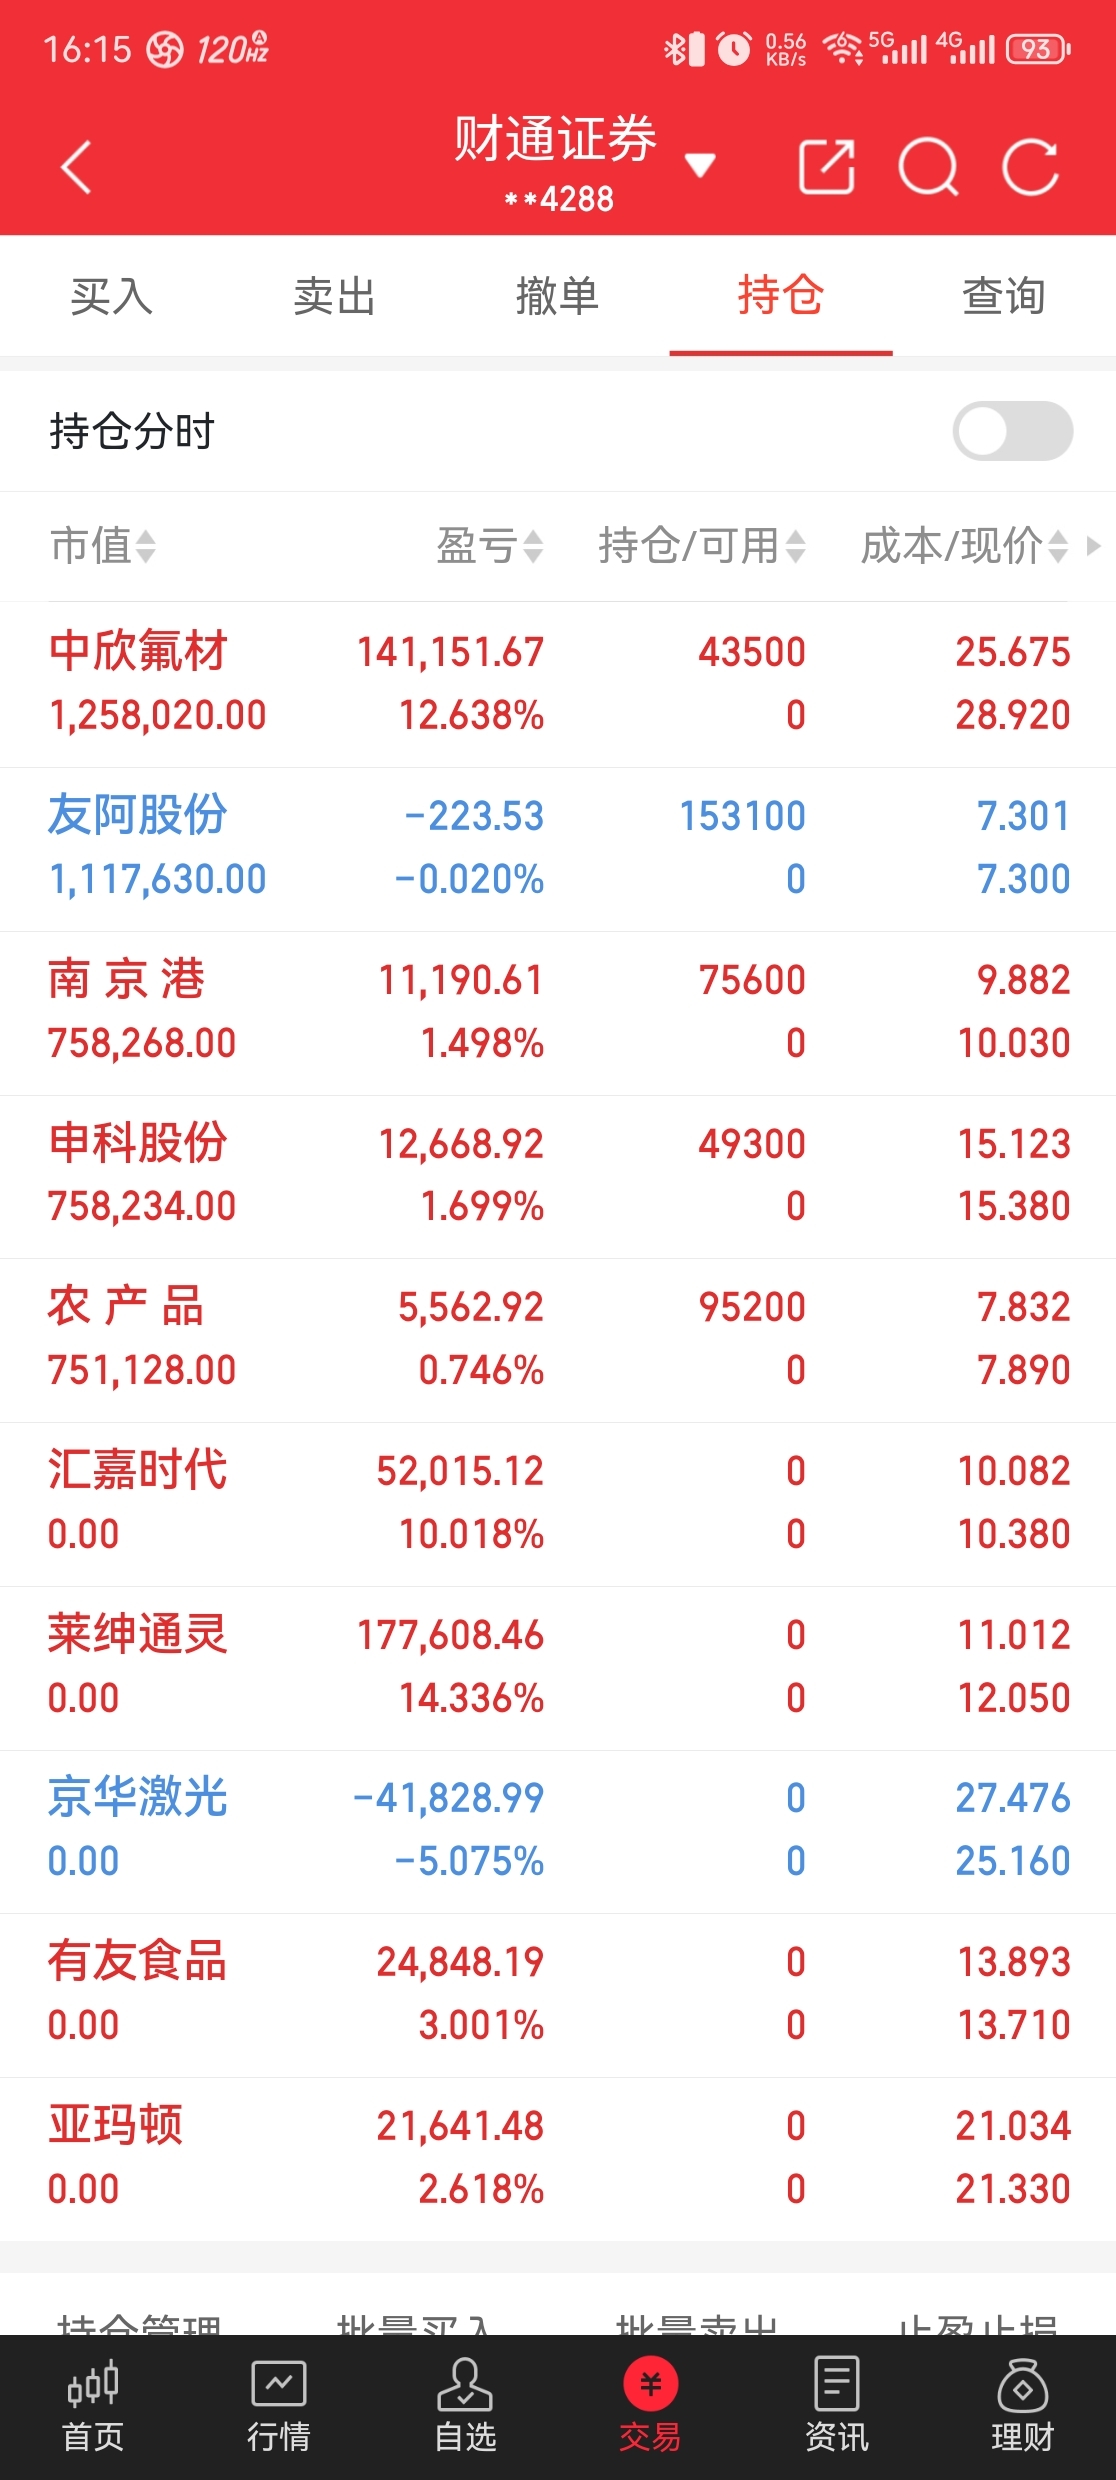Sort holdings by 盈亏 column
1116x2480 pixels.
pyautogui.click(x=490, y=546)
